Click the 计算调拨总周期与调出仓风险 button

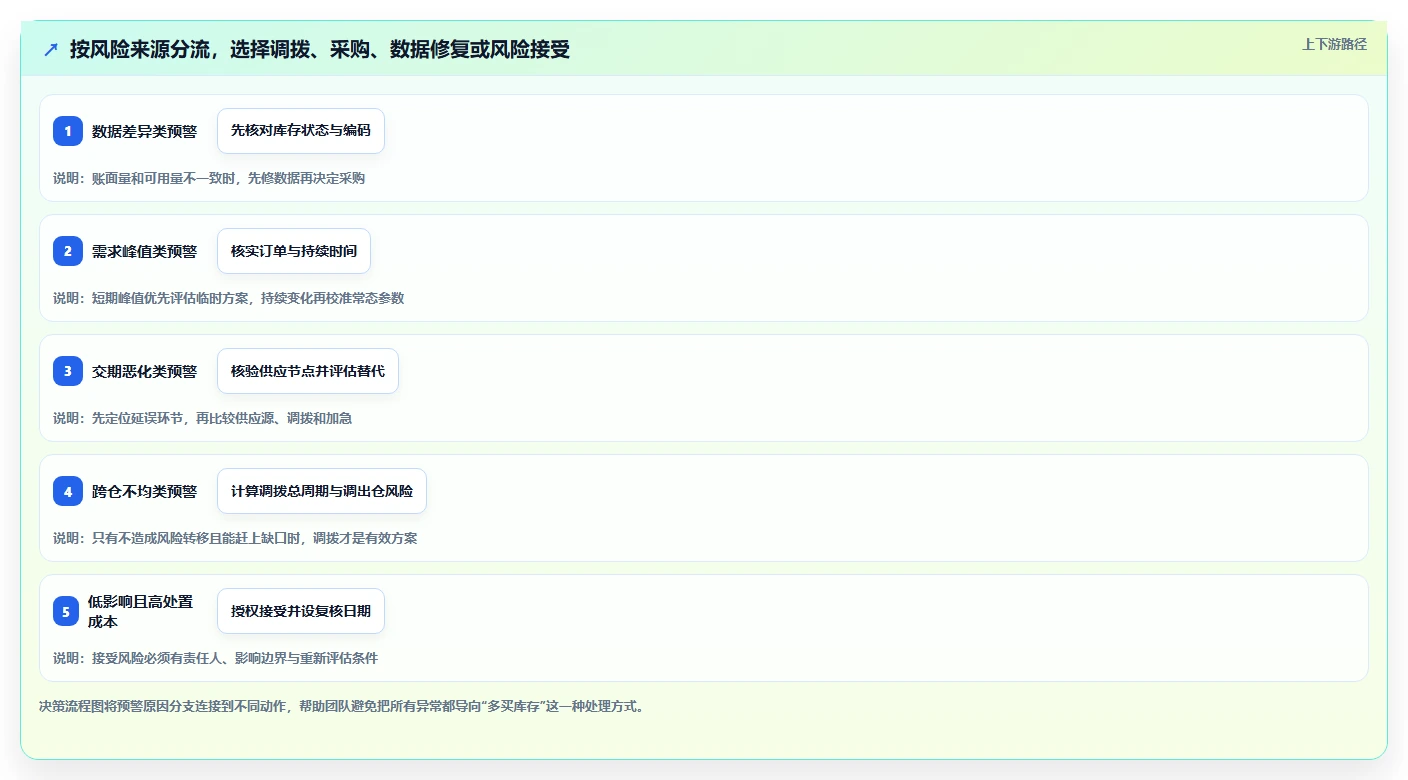tap(322, 491)
